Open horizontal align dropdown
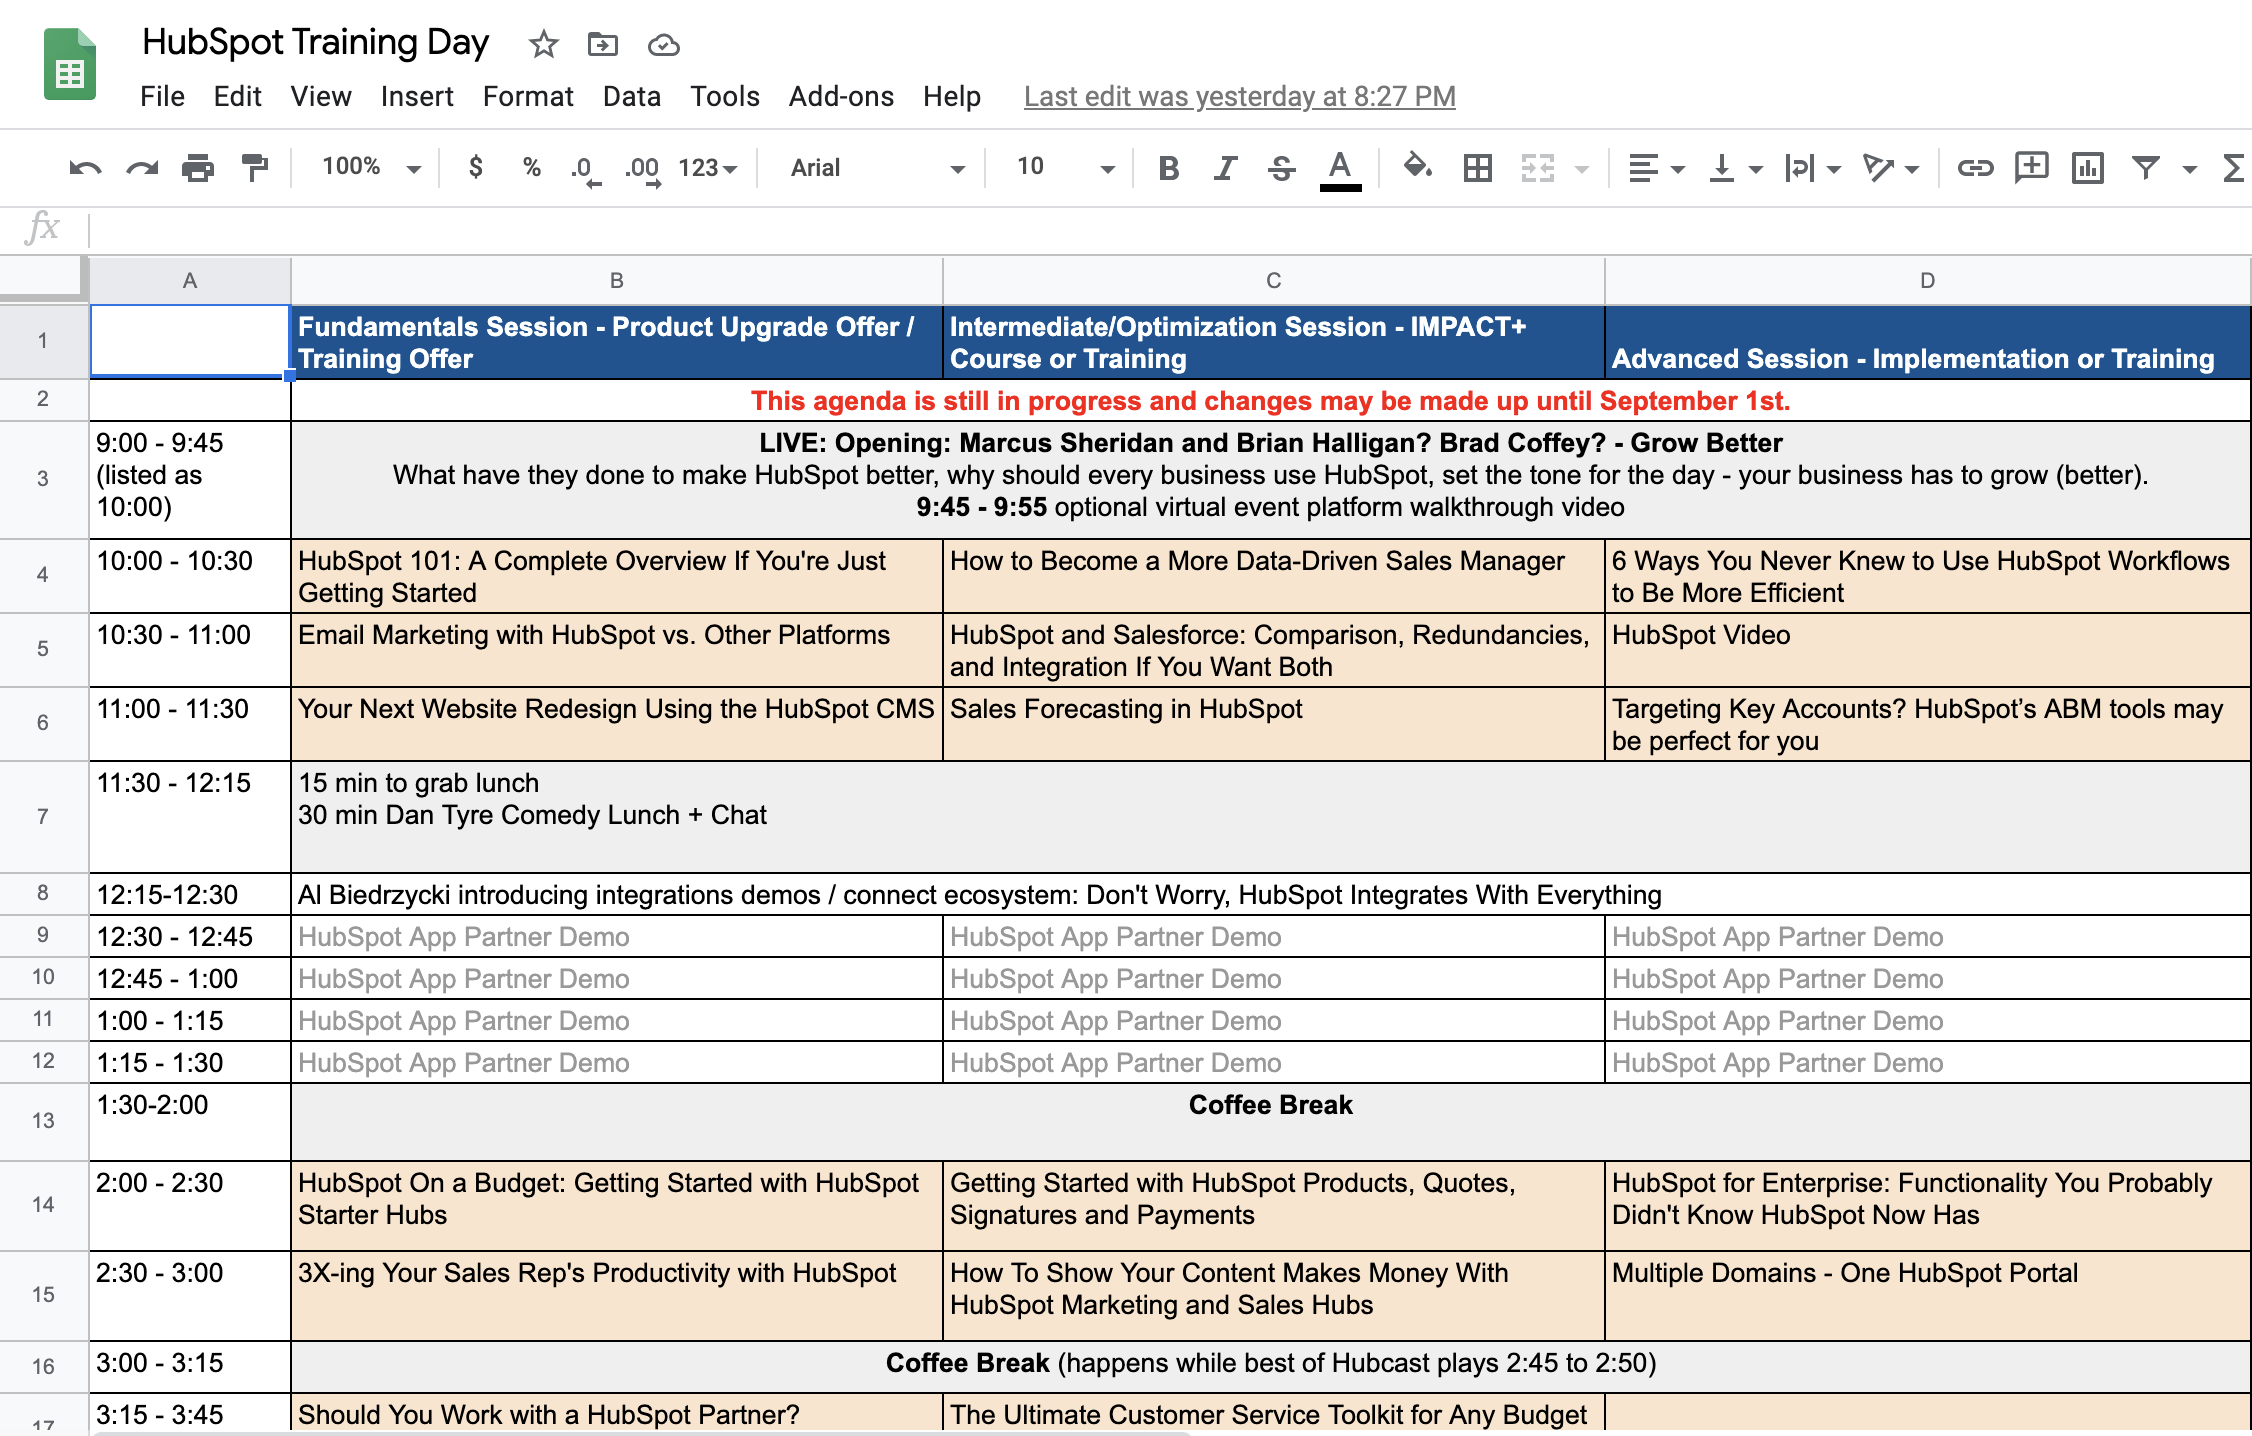The width and height of the screenshot is (2252, 1436). 1656,168
